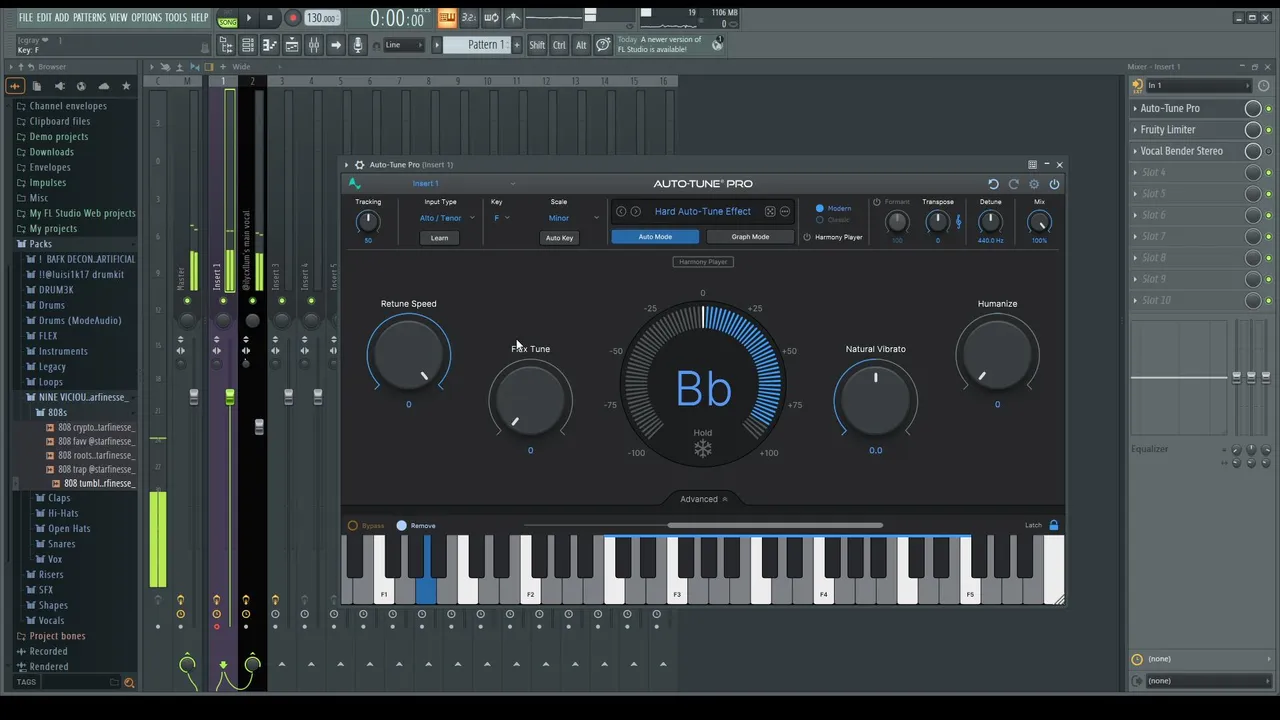Open Auto-Tune Pro settings gear
This screenshot has height=720, width=1280.
[x=1034, y=184]
